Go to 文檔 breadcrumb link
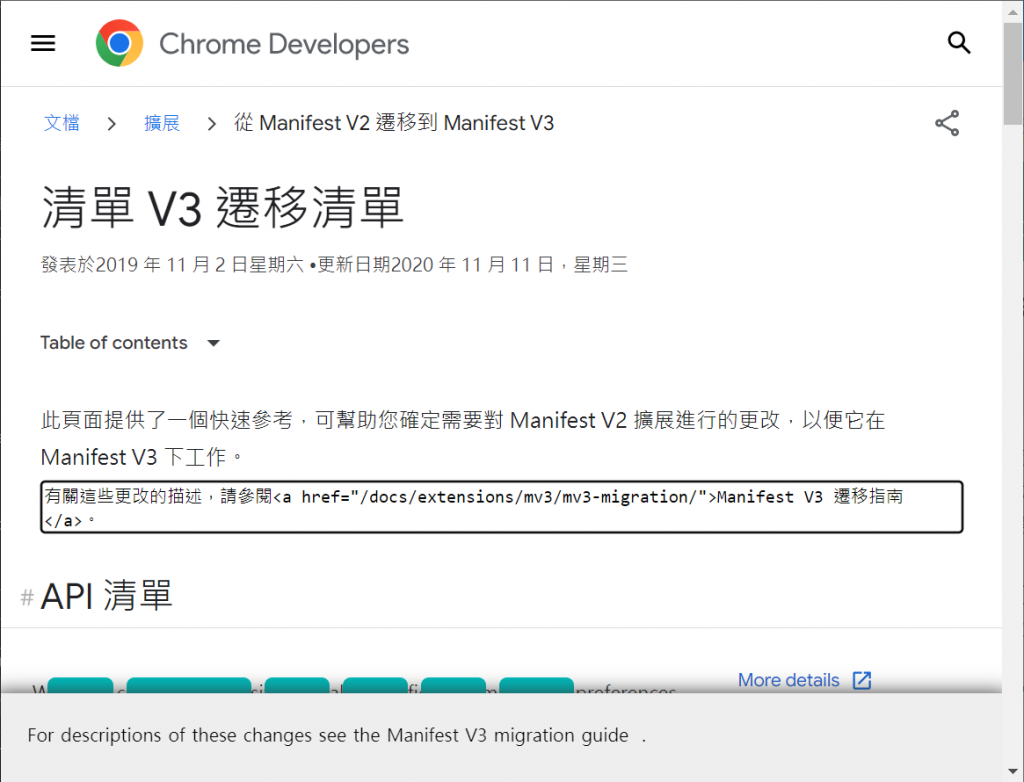The height and width of the screenshot is (782, 1024). click(x=61, y=123)
